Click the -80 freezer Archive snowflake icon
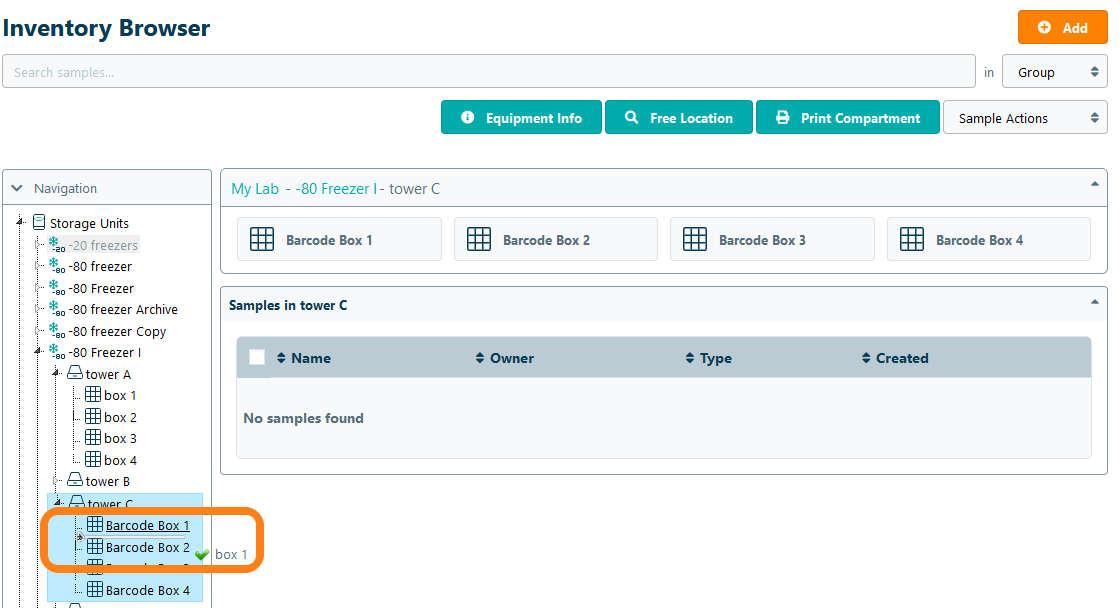This screenshot has width=1120, height=608. point(55,309)
